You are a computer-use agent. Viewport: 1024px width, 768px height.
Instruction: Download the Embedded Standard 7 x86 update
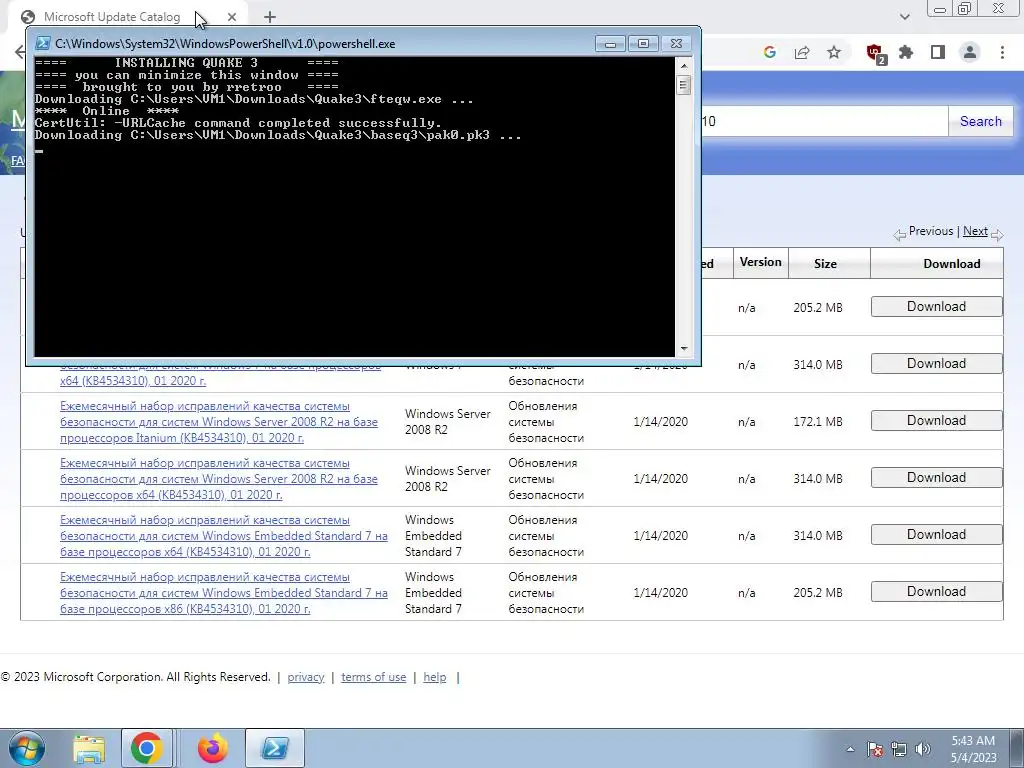936,591
